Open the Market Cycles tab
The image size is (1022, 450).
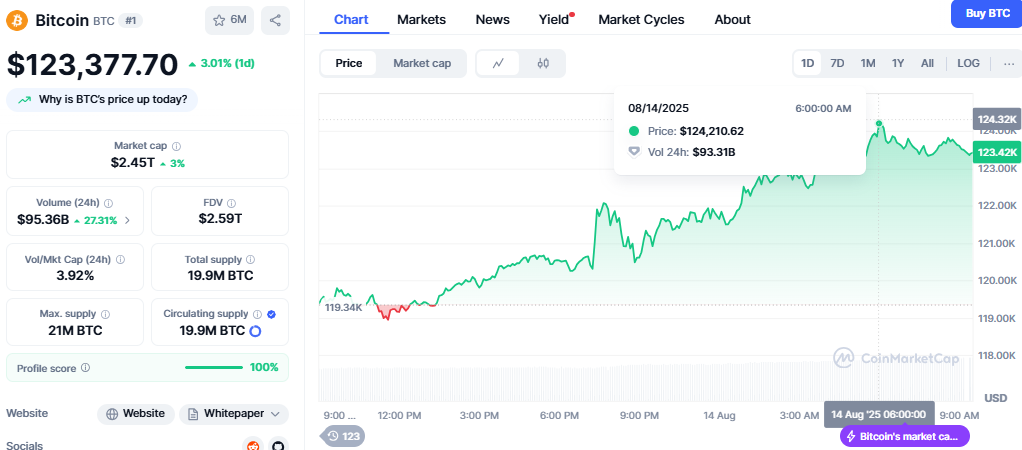pyautogui.click(x=641, y=20)
